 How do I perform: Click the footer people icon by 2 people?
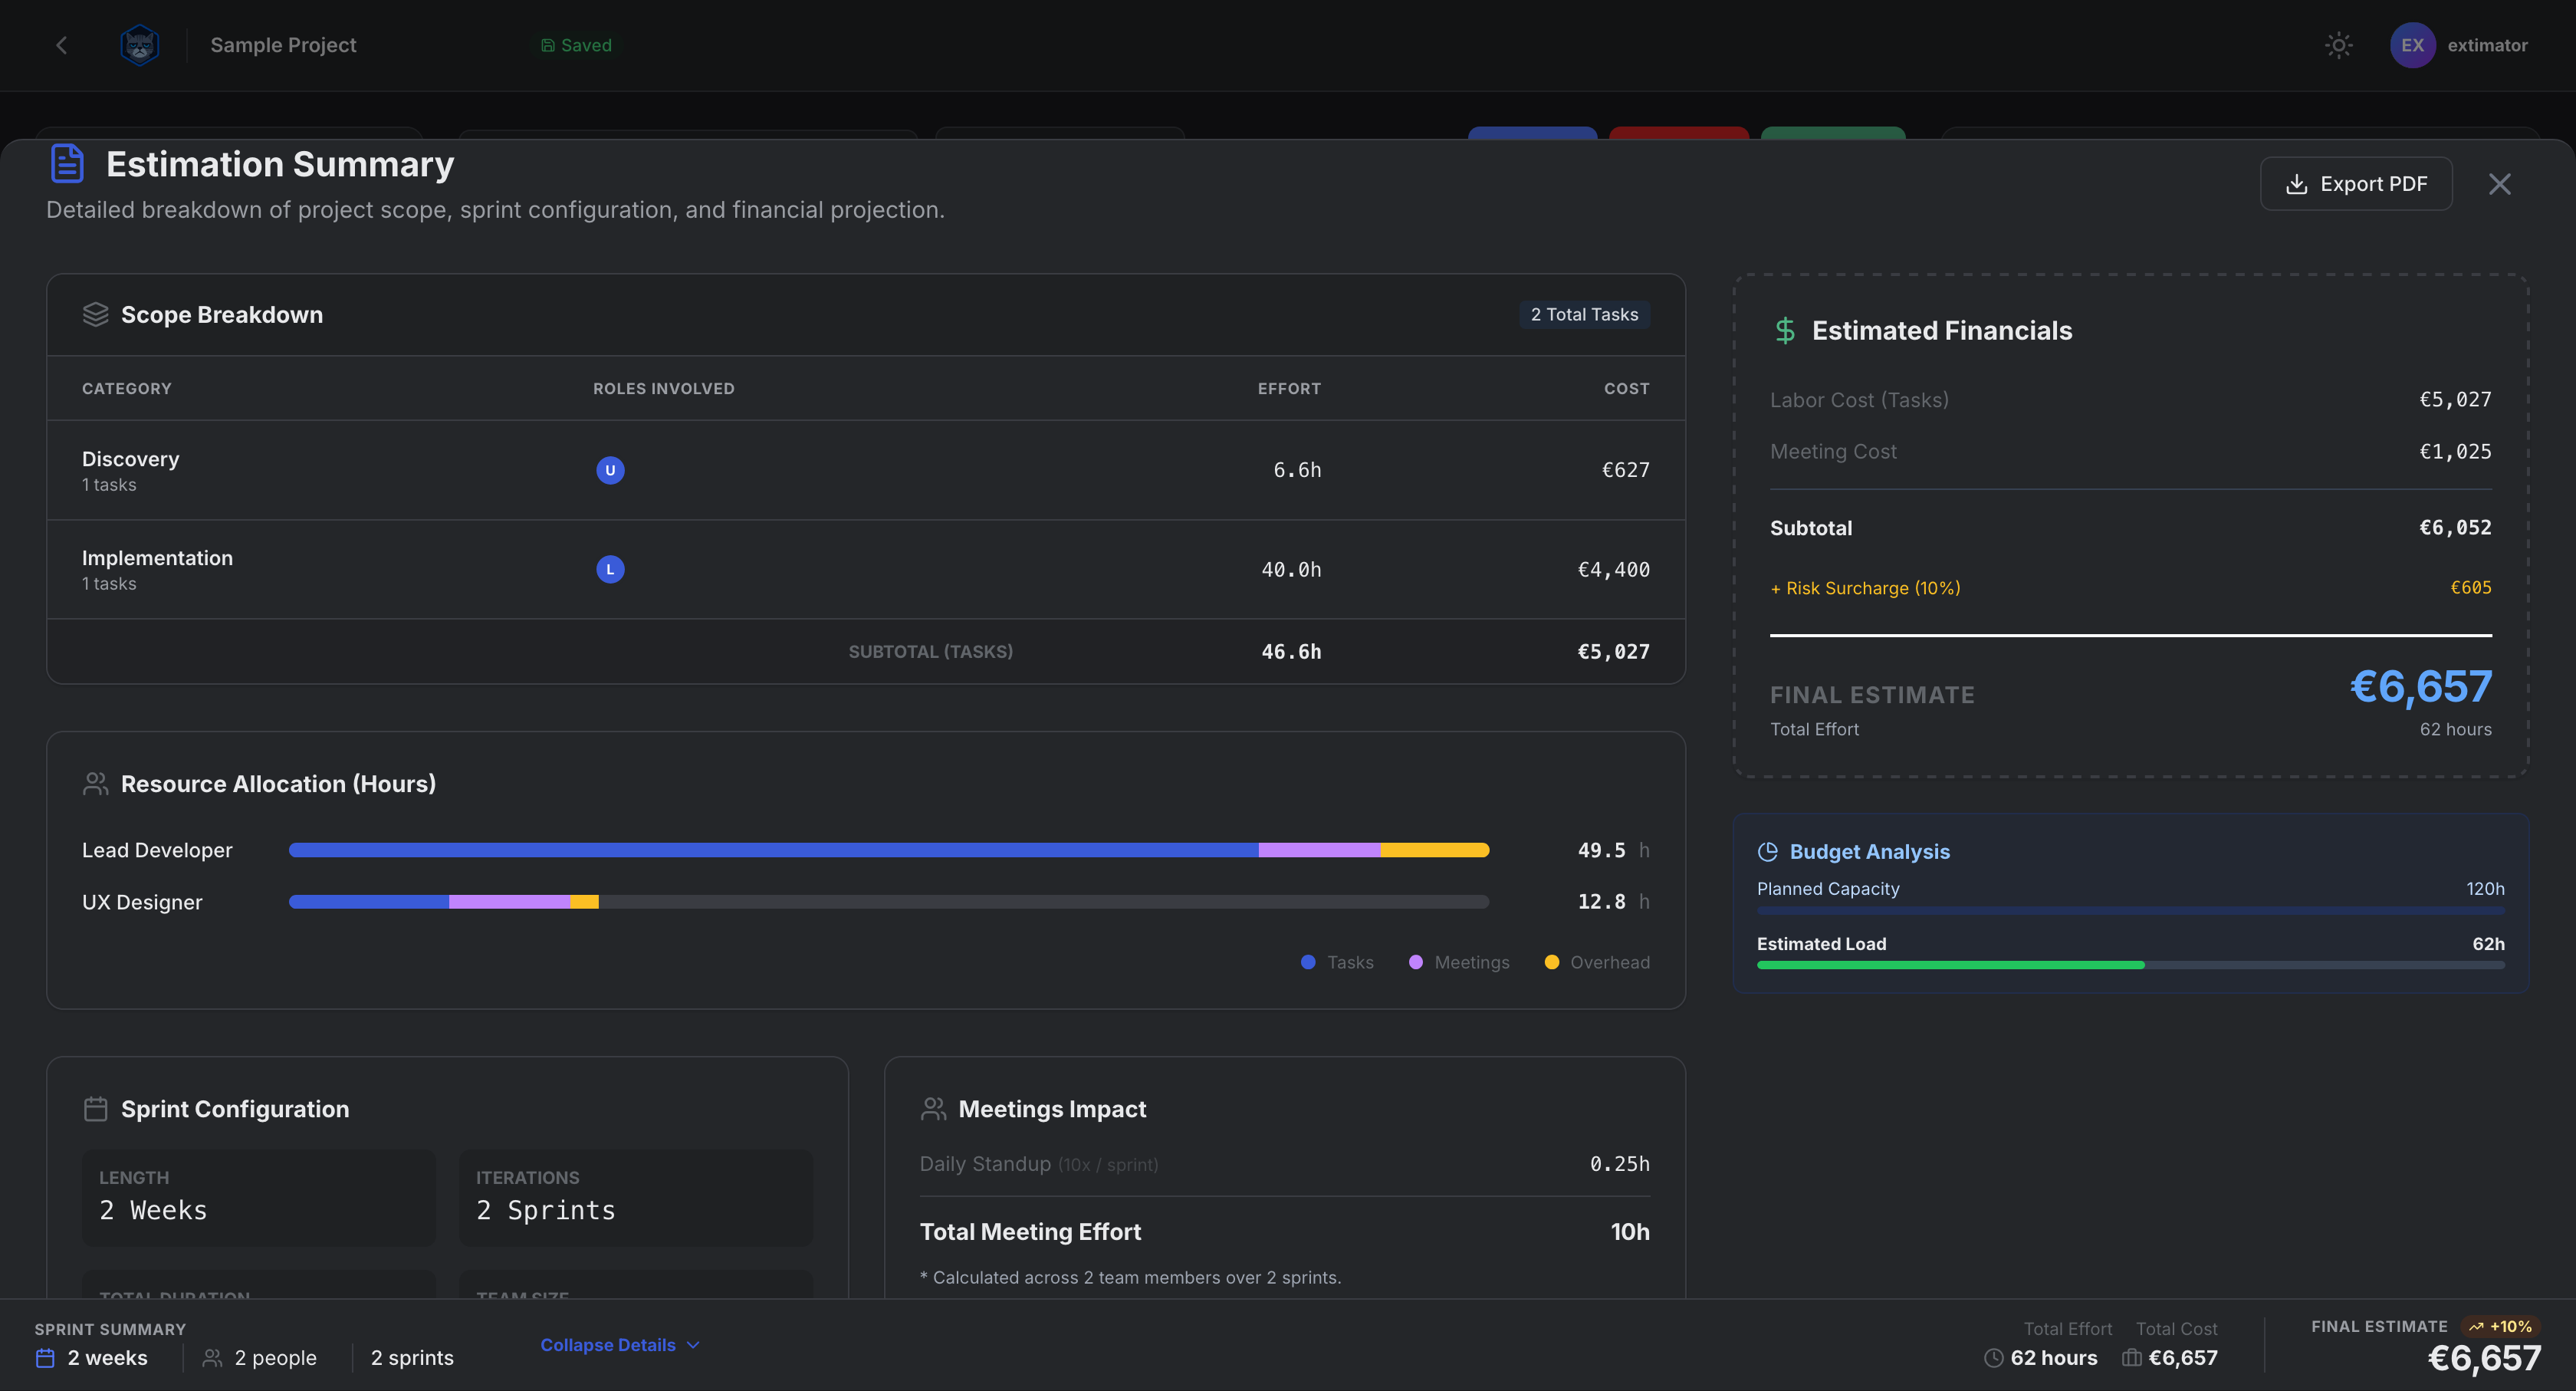click(212, 1358)
